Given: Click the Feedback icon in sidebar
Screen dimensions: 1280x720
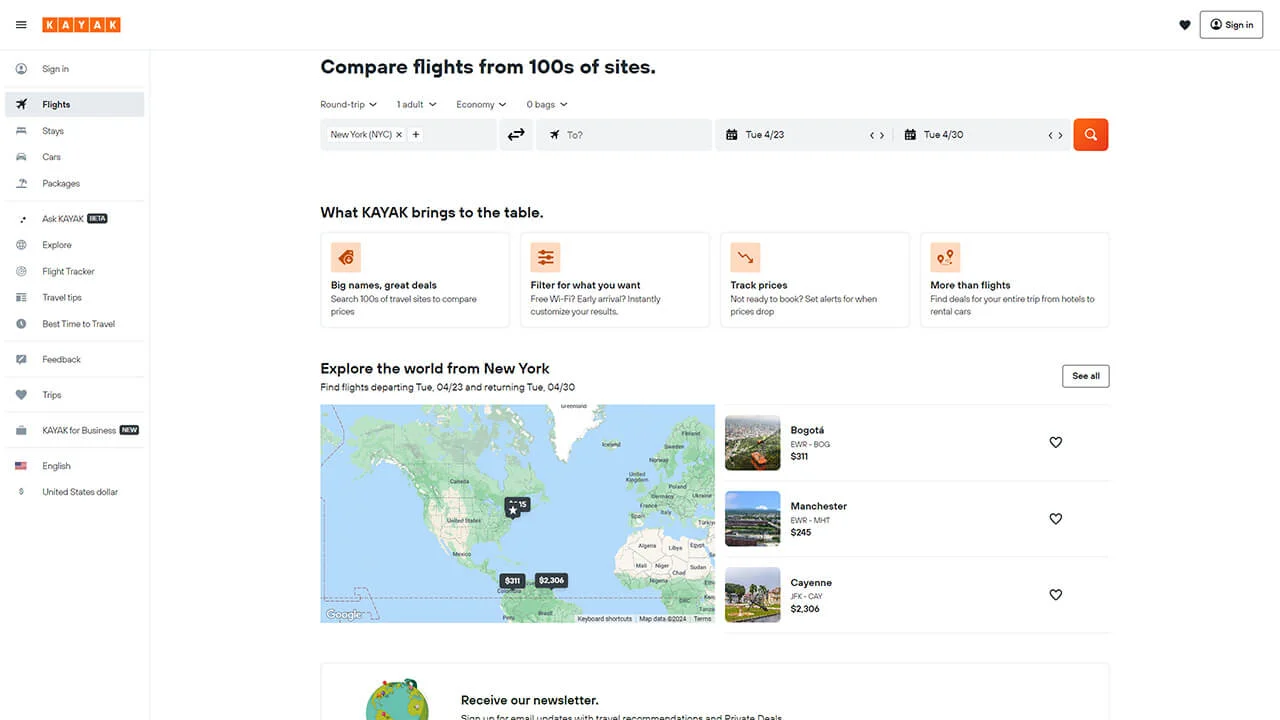Looking at the screenshot, I should [x=21, y=359].
